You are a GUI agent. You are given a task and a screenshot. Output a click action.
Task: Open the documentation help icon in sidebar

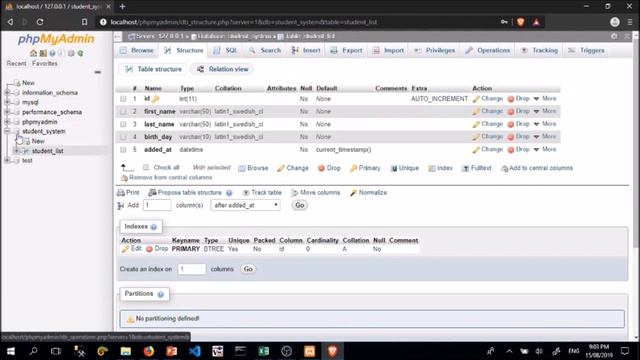coord(52,53)
